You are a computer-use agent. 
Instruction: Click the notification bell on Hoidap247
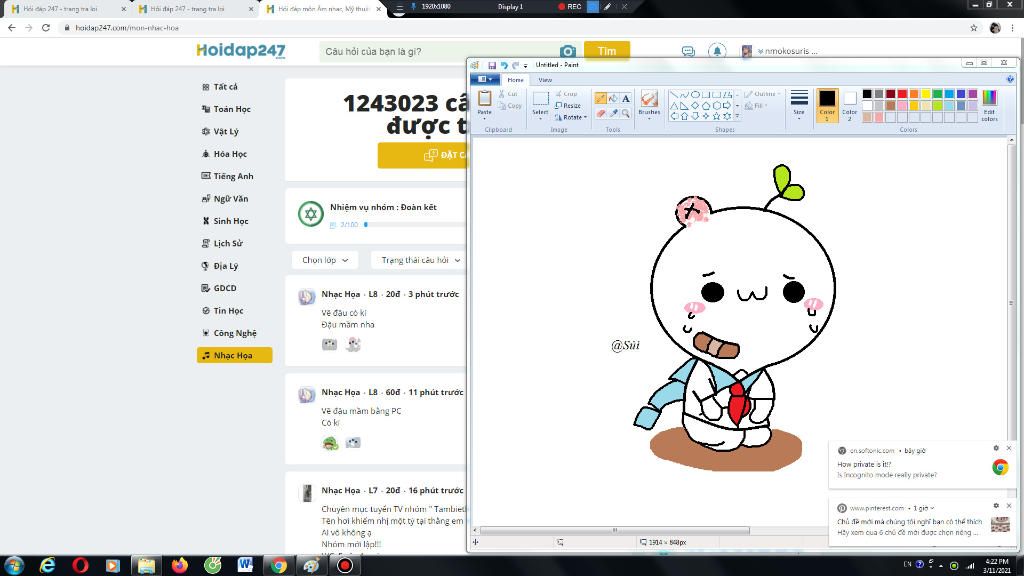click(x=717, y=51)
